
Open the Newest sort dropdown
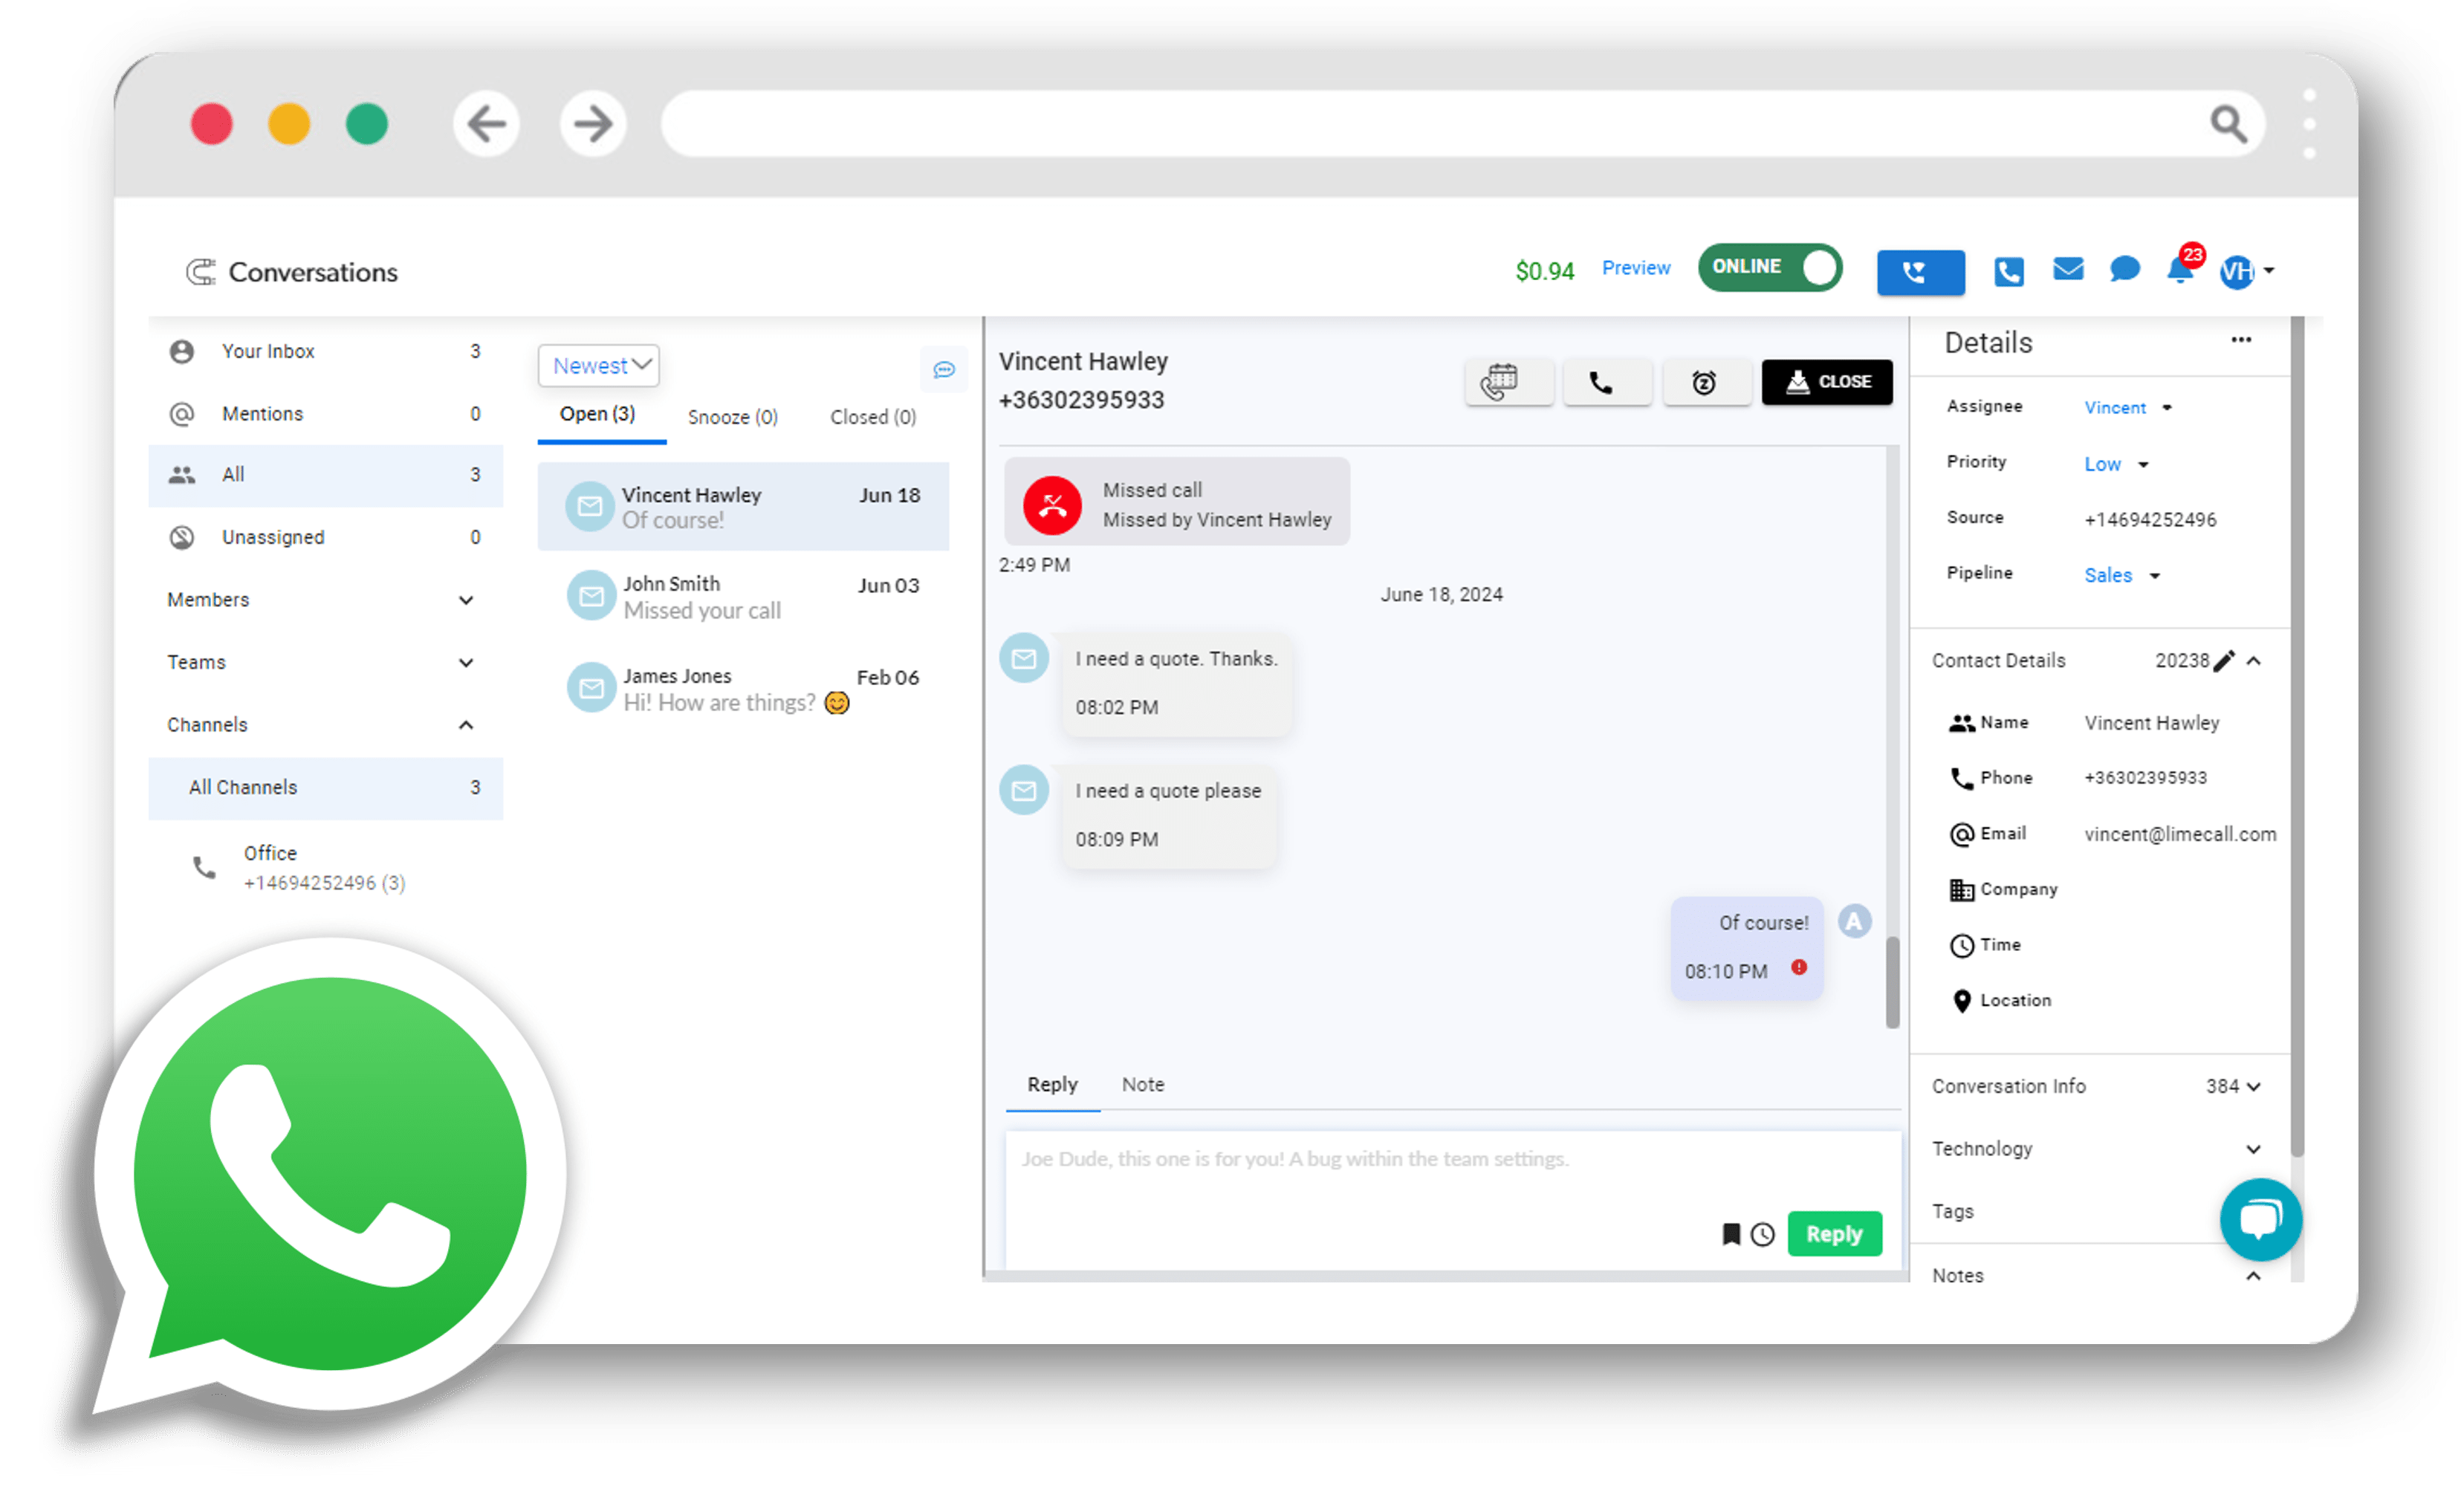pyautogui.click(x=598, y=366)
